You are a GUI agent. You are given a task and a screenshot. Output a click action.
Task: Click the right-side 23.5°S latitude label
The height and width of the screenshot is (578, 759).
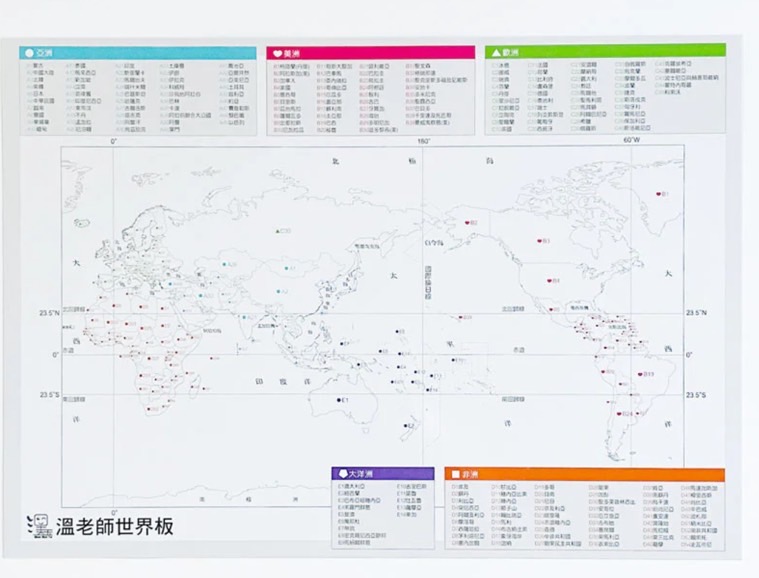696,395
